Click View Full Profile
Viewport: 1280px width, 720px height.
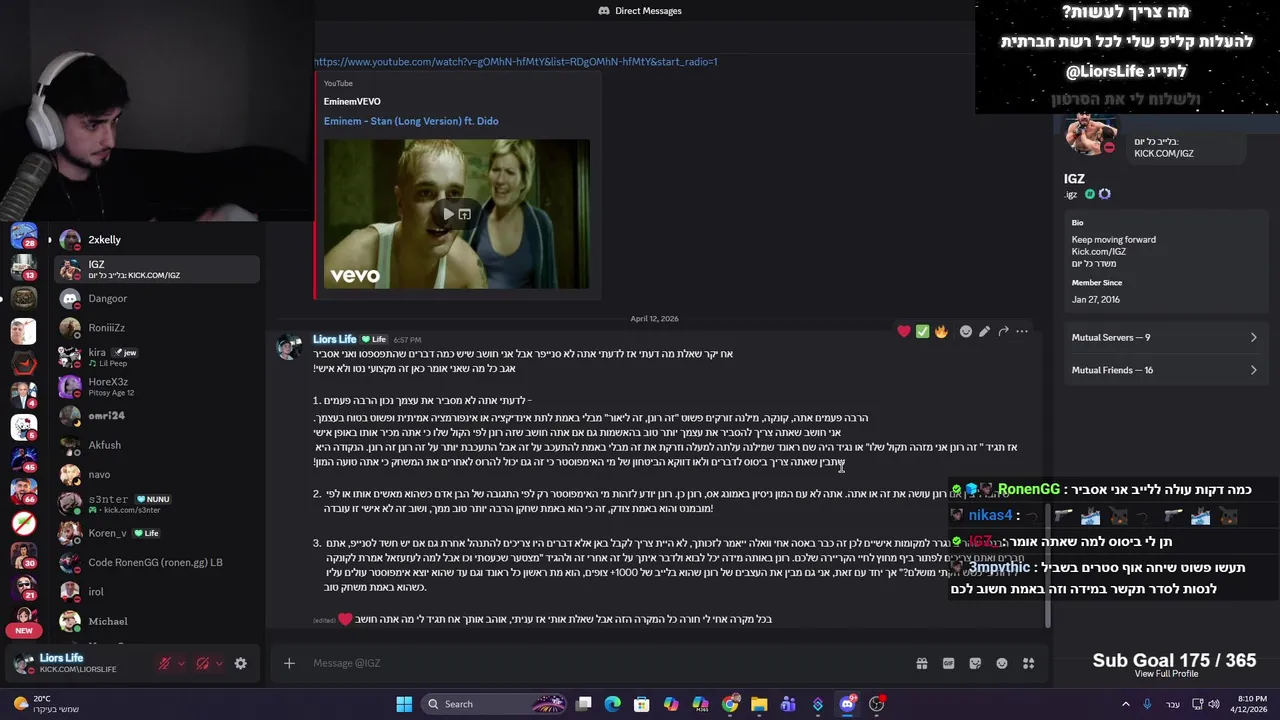pos(1166,674)
